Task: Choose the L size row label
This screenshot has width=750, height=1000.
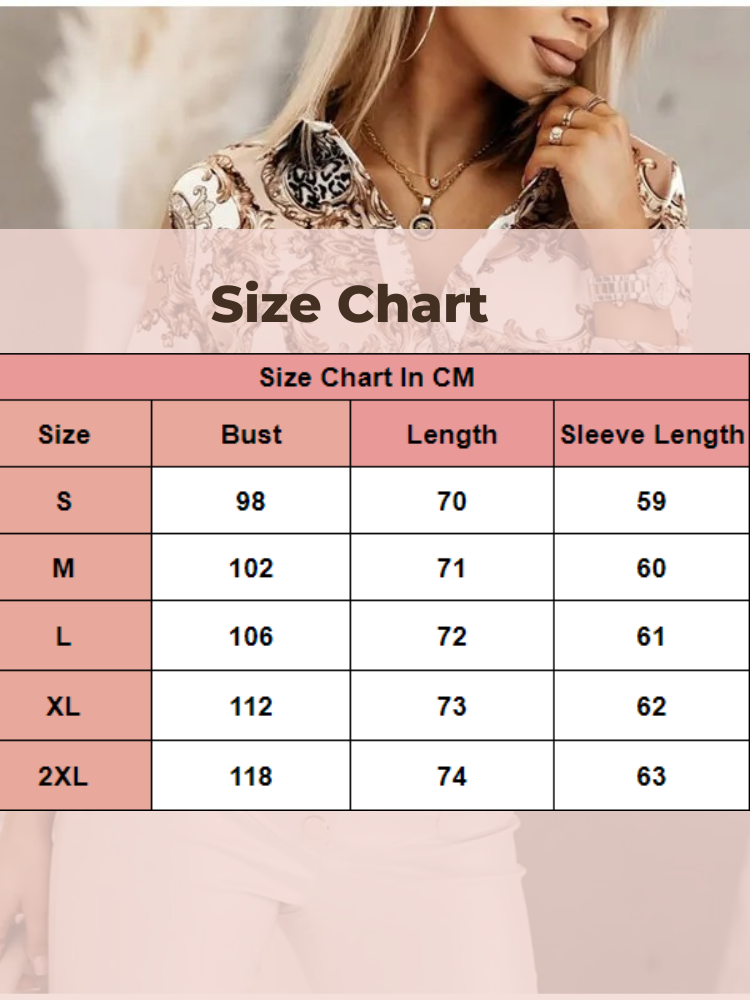Action: coord(64,637)
